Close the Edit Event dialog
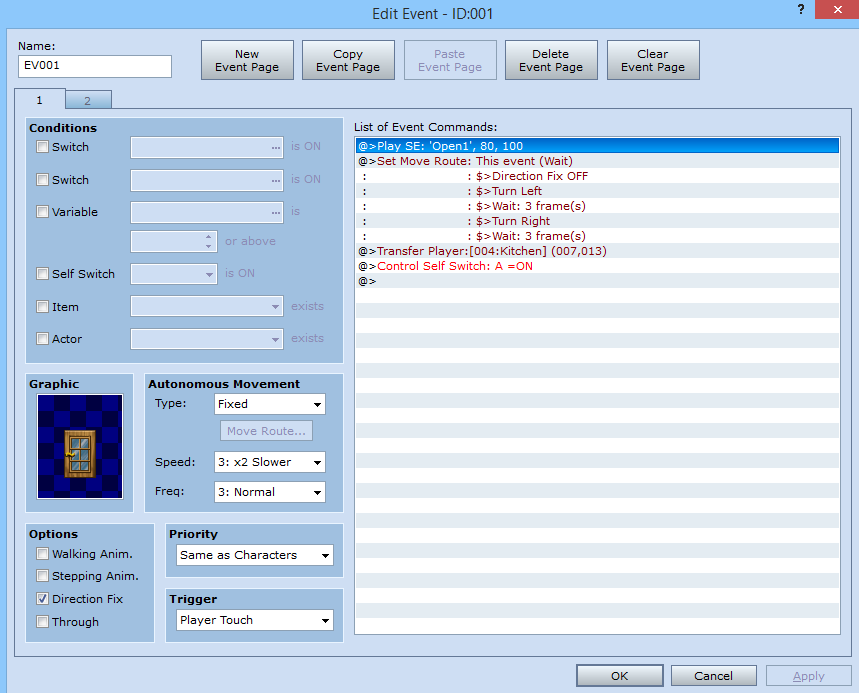The width and height of the screenshot is (859, 693). tap(834, 10)
